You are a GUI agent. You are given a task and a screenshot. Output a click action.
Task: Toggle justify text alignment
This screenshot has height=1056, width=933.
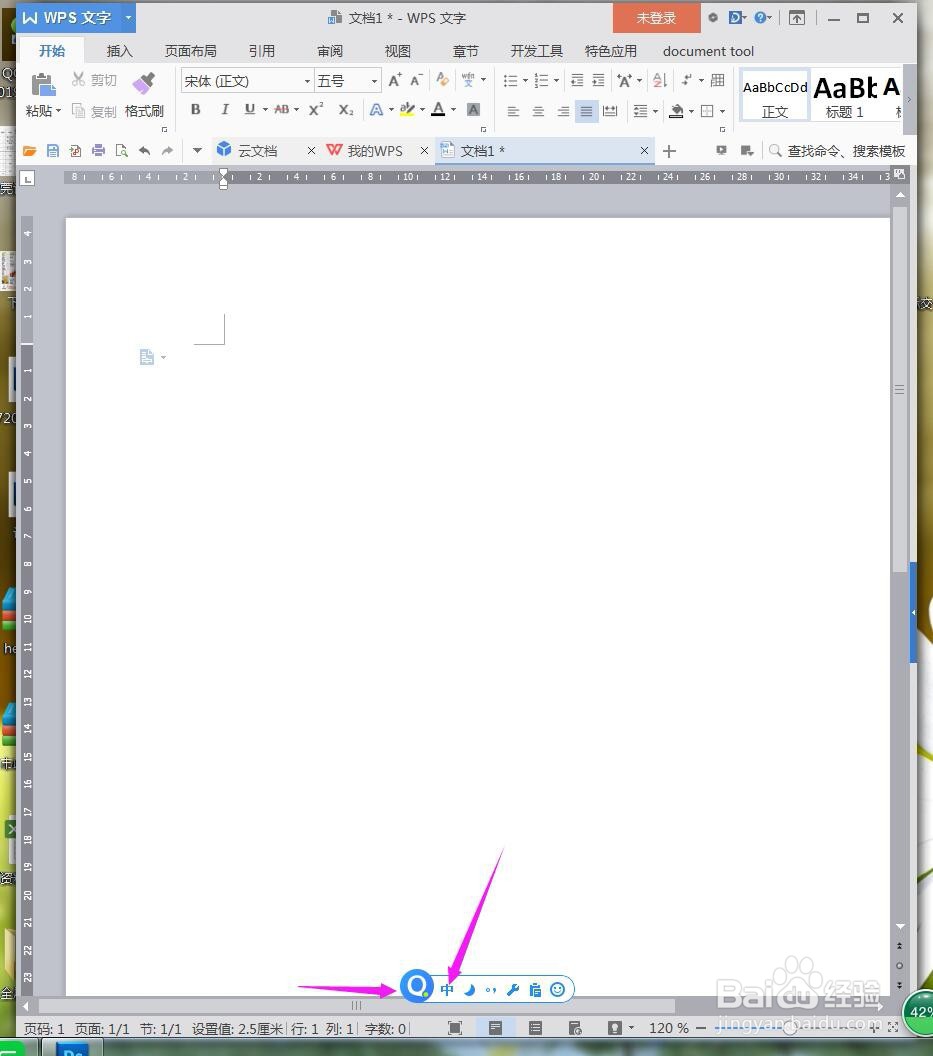click(x=587, y=111)
